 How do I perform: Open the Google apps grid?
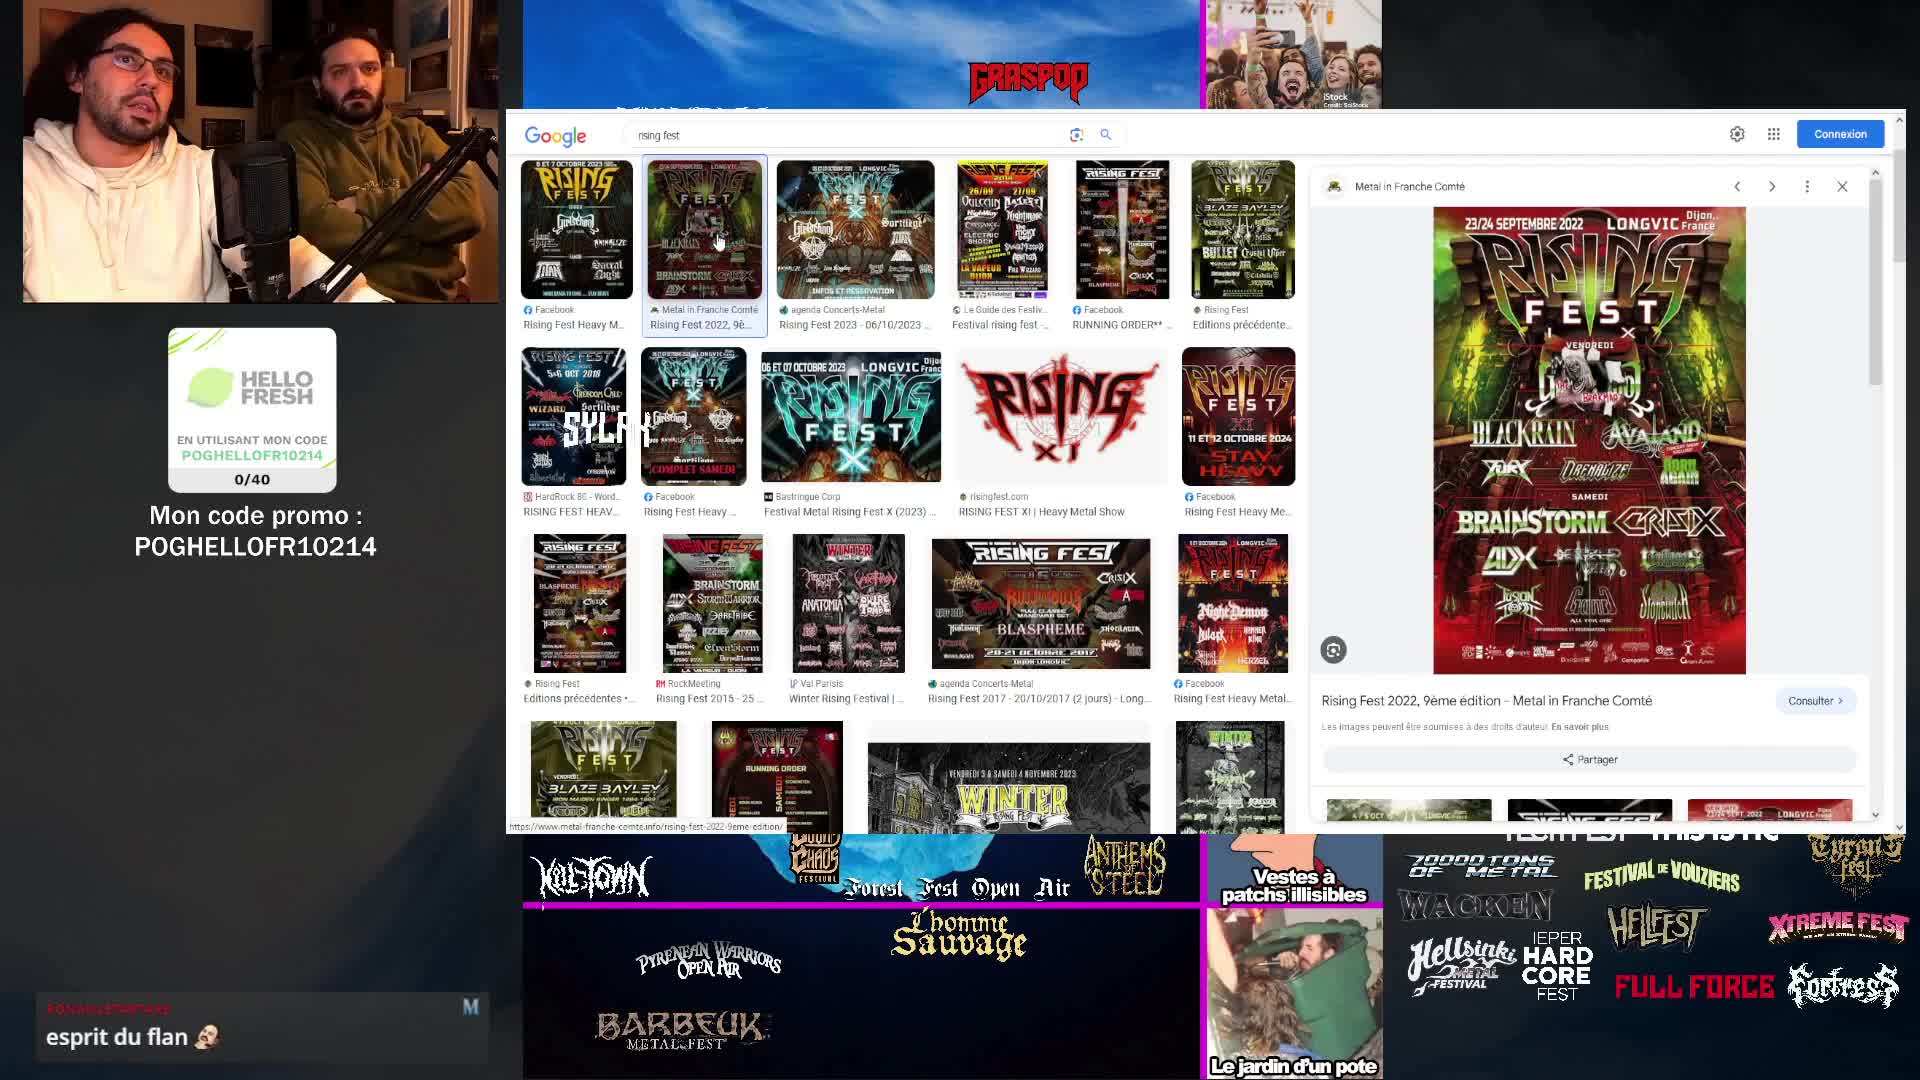click(1773, 134)
